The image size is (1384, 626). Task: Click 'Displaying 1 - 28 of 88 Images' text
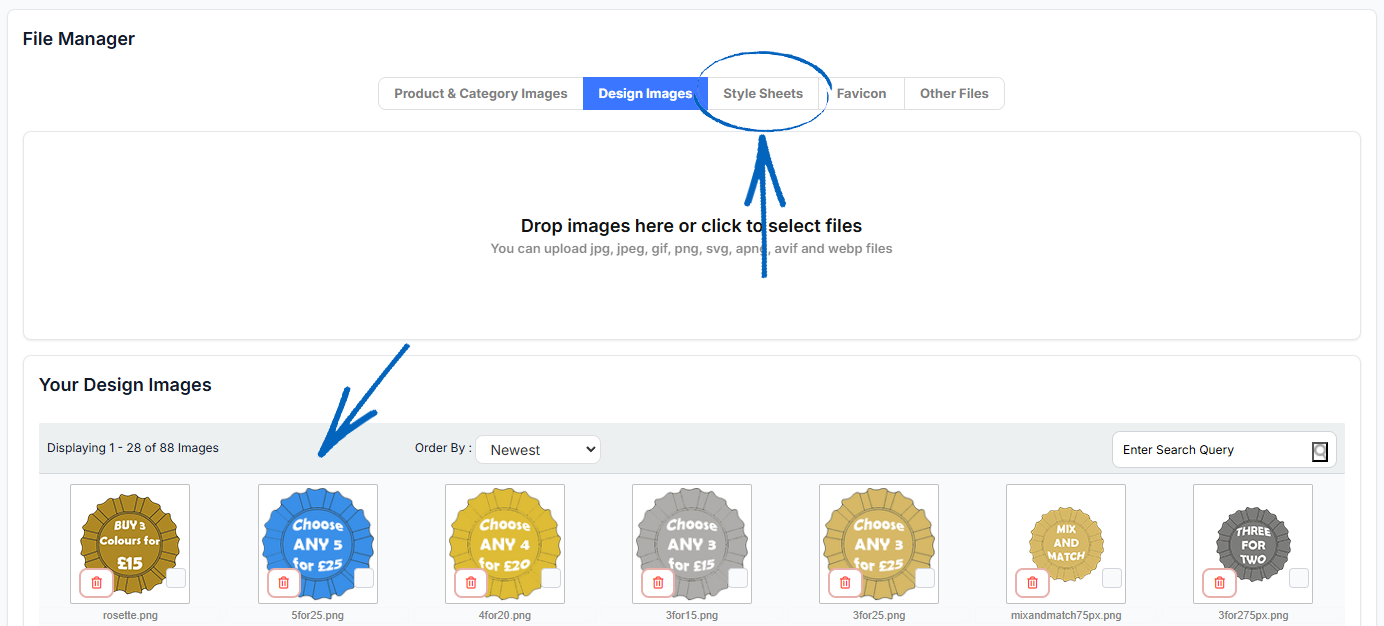[x=133, y=448]
